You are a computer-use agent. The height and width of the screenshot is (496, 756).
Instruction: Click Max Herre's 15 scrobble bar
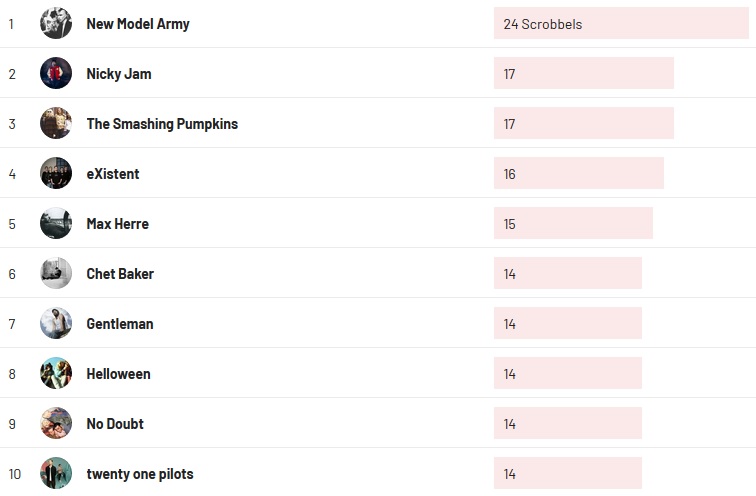tap(573, 223)
